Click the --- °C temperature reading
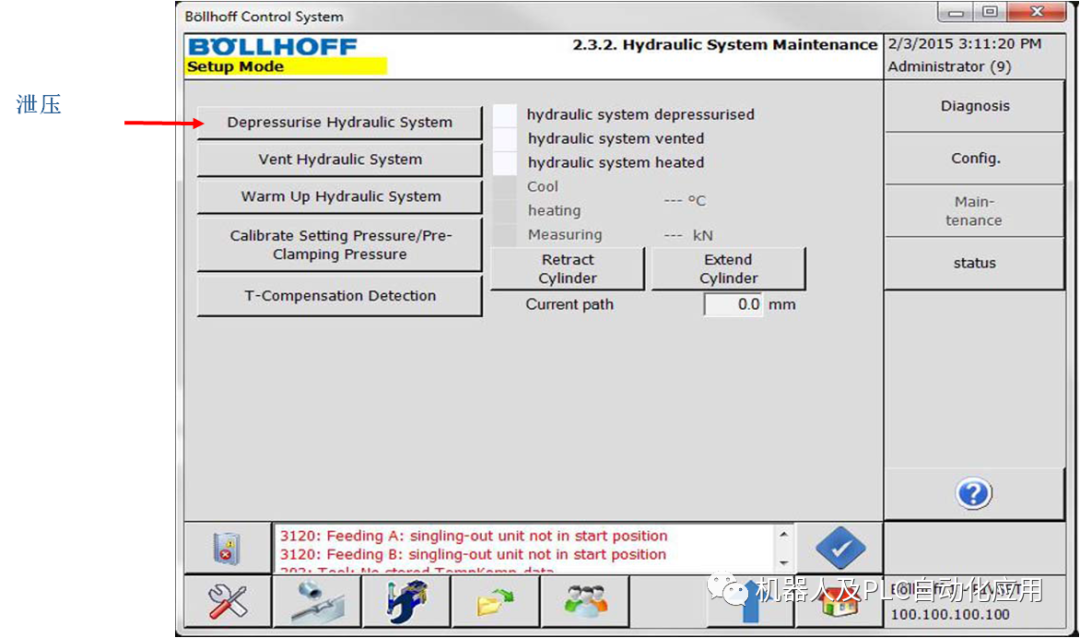 point(685,201)
